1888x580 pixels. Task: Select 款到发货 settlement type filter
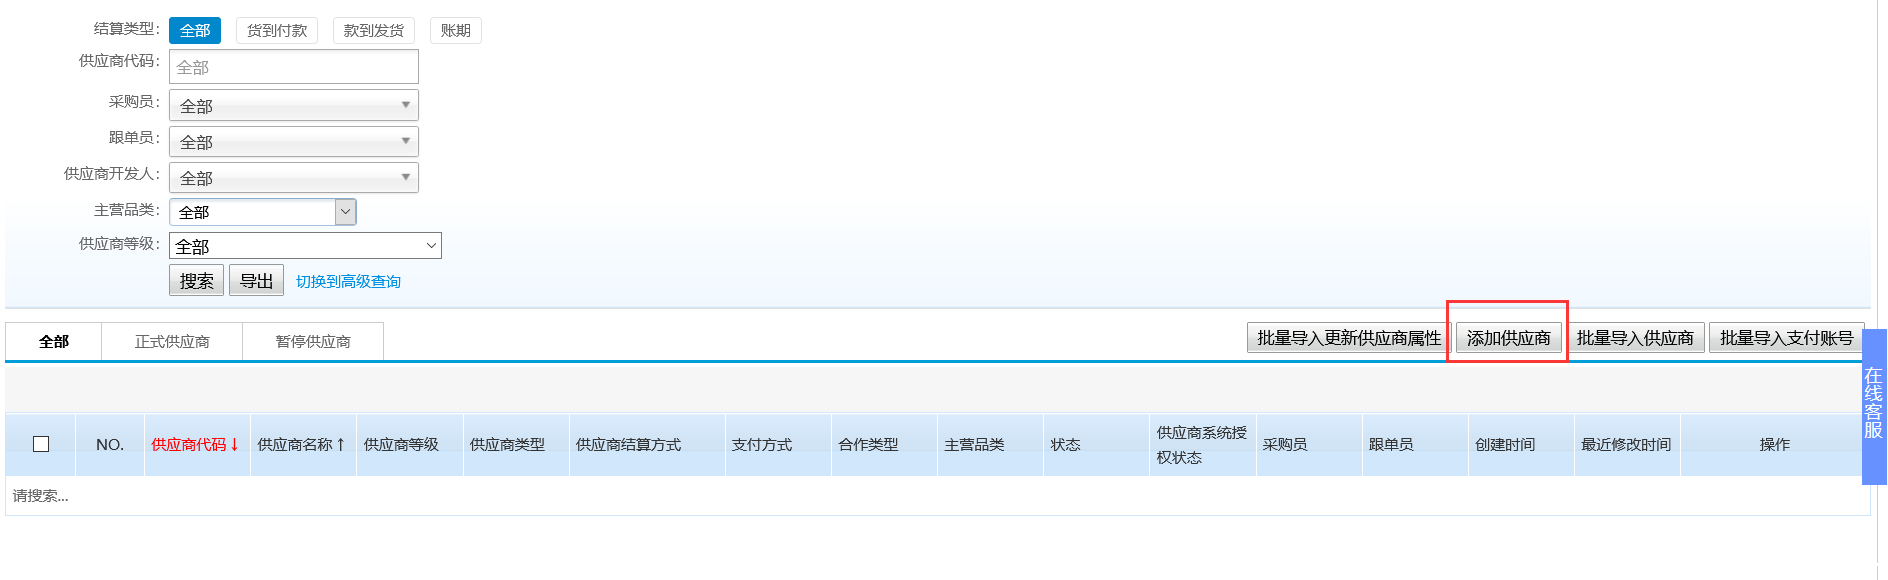coord(373,31)
